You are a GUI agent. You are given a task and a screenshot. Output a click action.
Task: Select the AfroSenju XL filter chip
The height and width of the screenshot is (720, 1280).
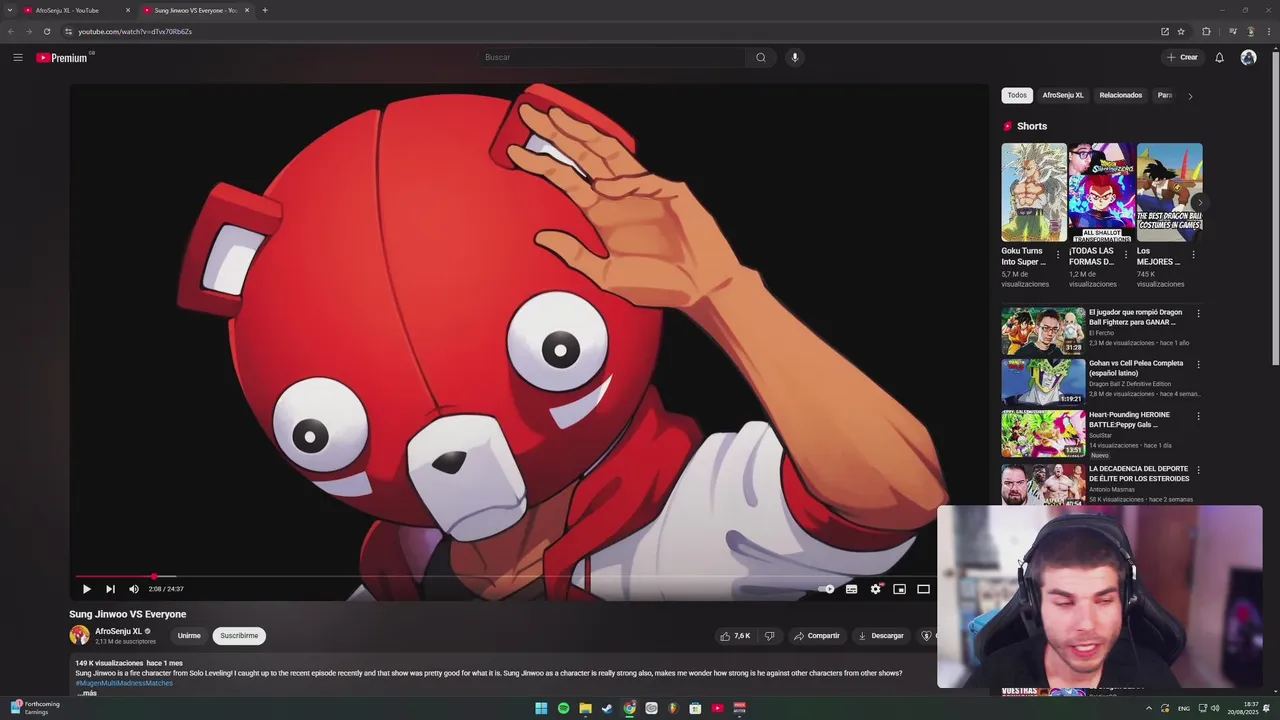click(x=1063, y=95)
